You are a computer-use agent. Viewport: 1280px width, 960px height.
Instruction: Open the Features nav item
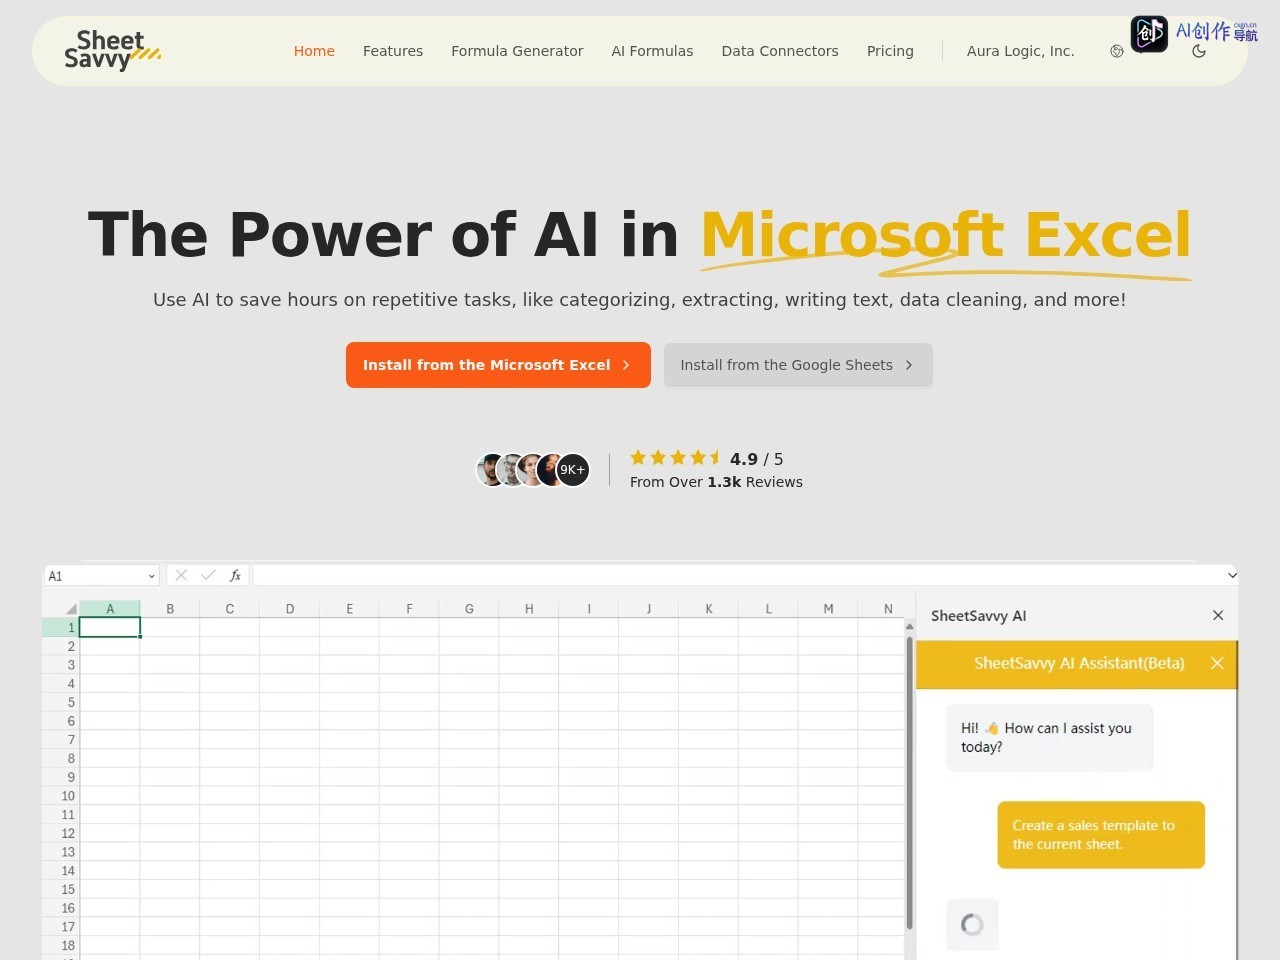click(x=393, y=51)
